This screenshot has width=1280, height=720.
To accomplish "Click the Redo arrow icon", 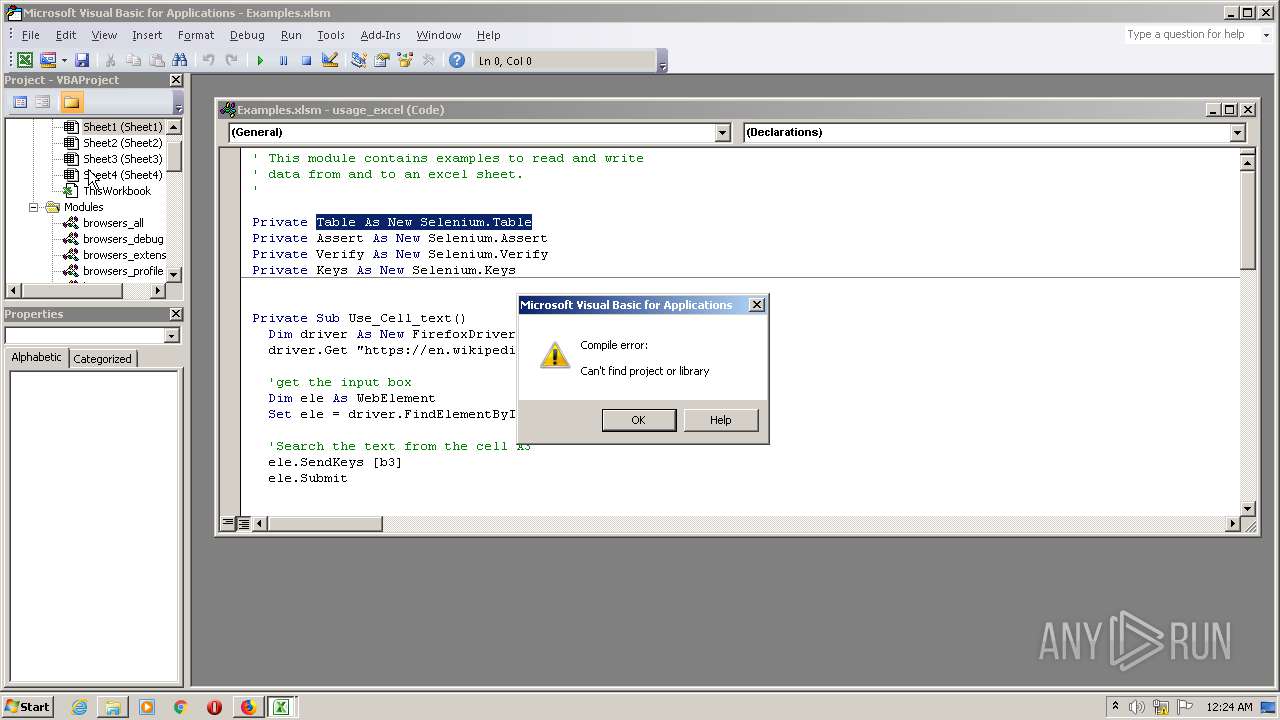I will [x=231, y=60].
